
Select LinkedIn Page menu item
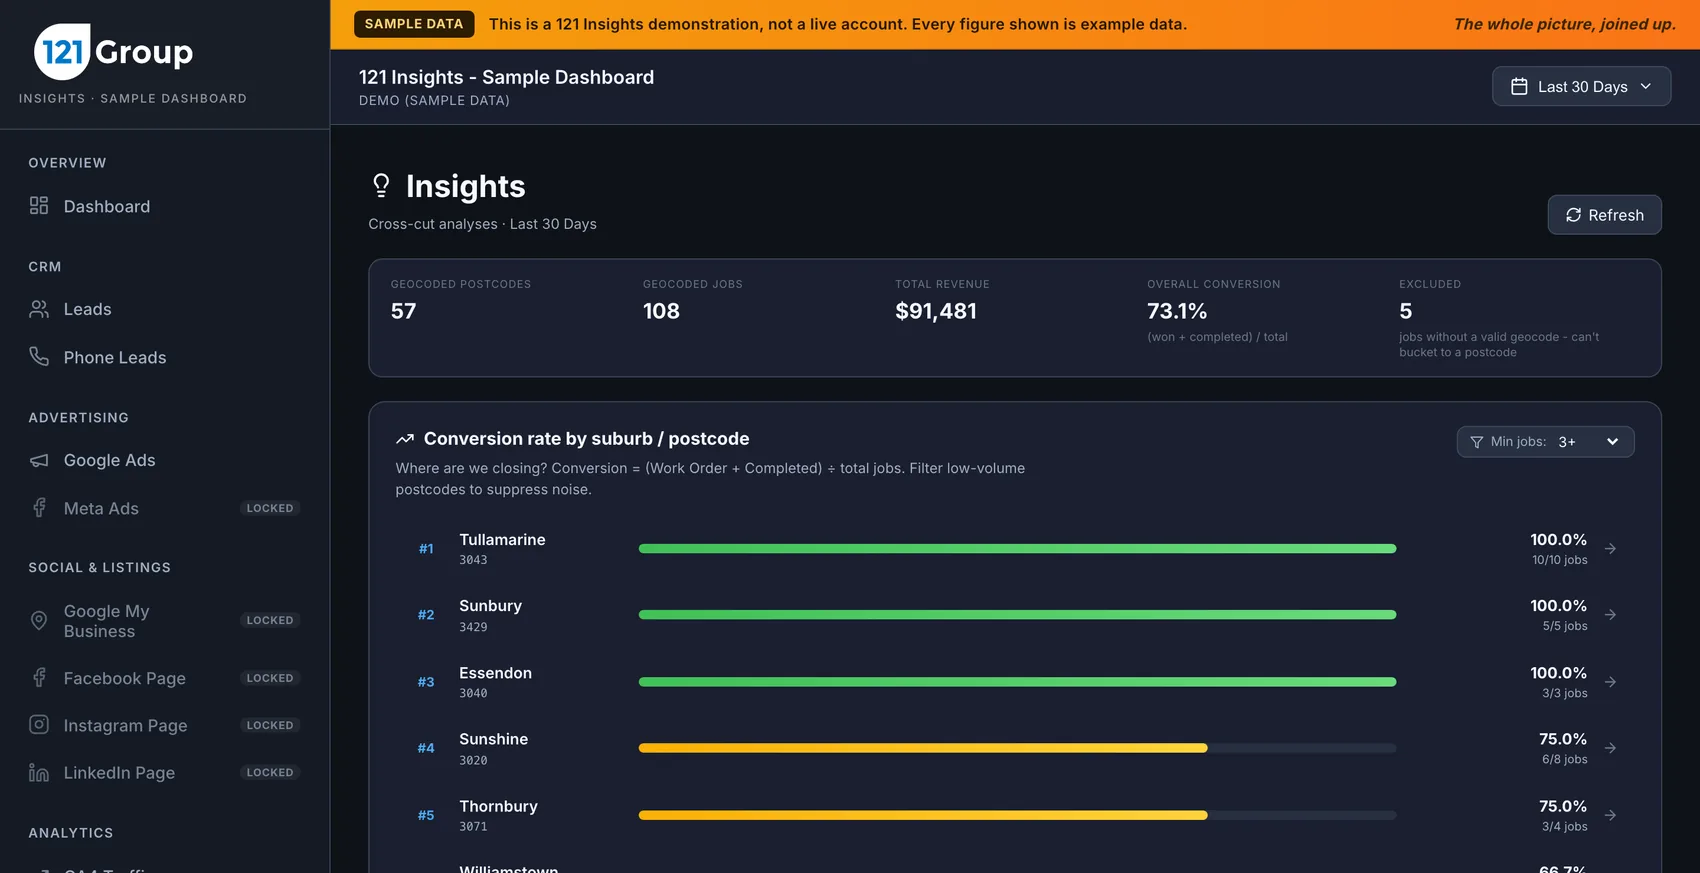pos(165,772)
